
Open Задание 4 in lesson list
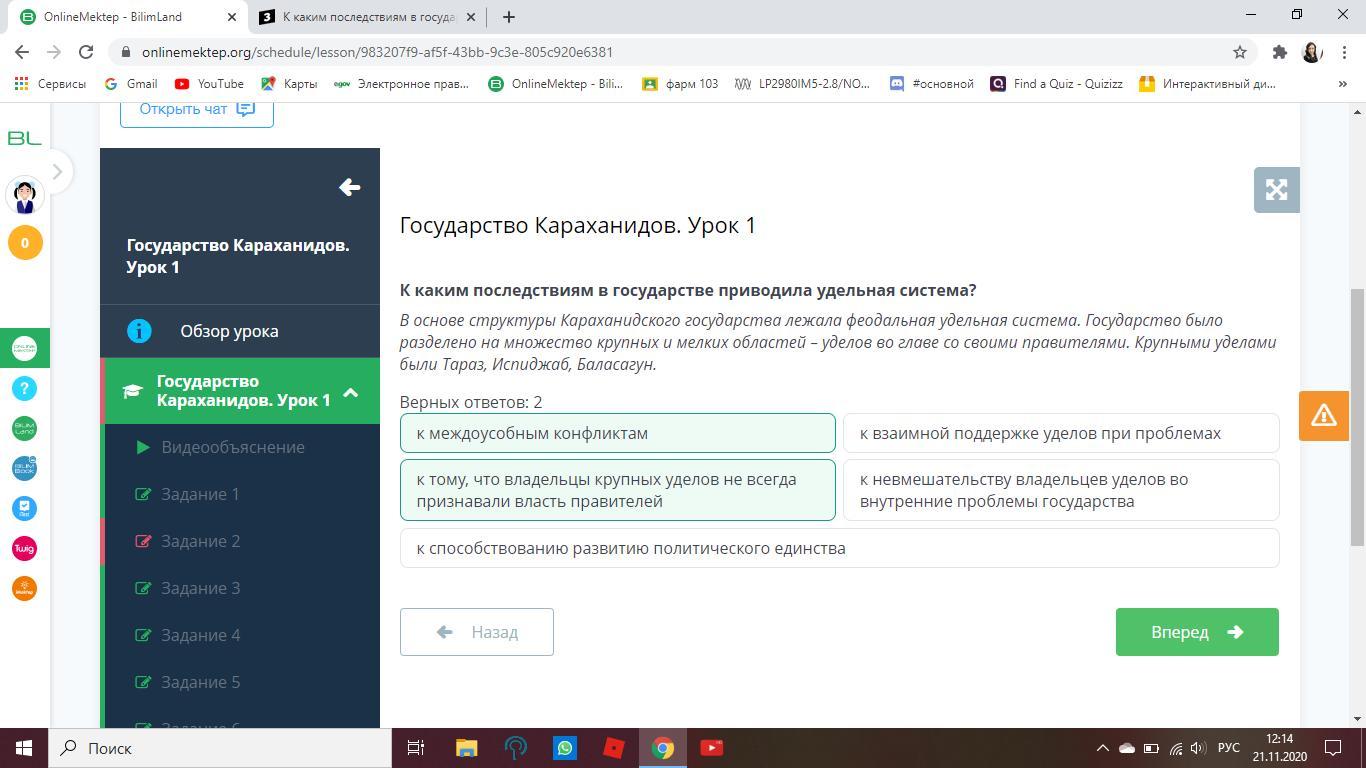point(240,635)
